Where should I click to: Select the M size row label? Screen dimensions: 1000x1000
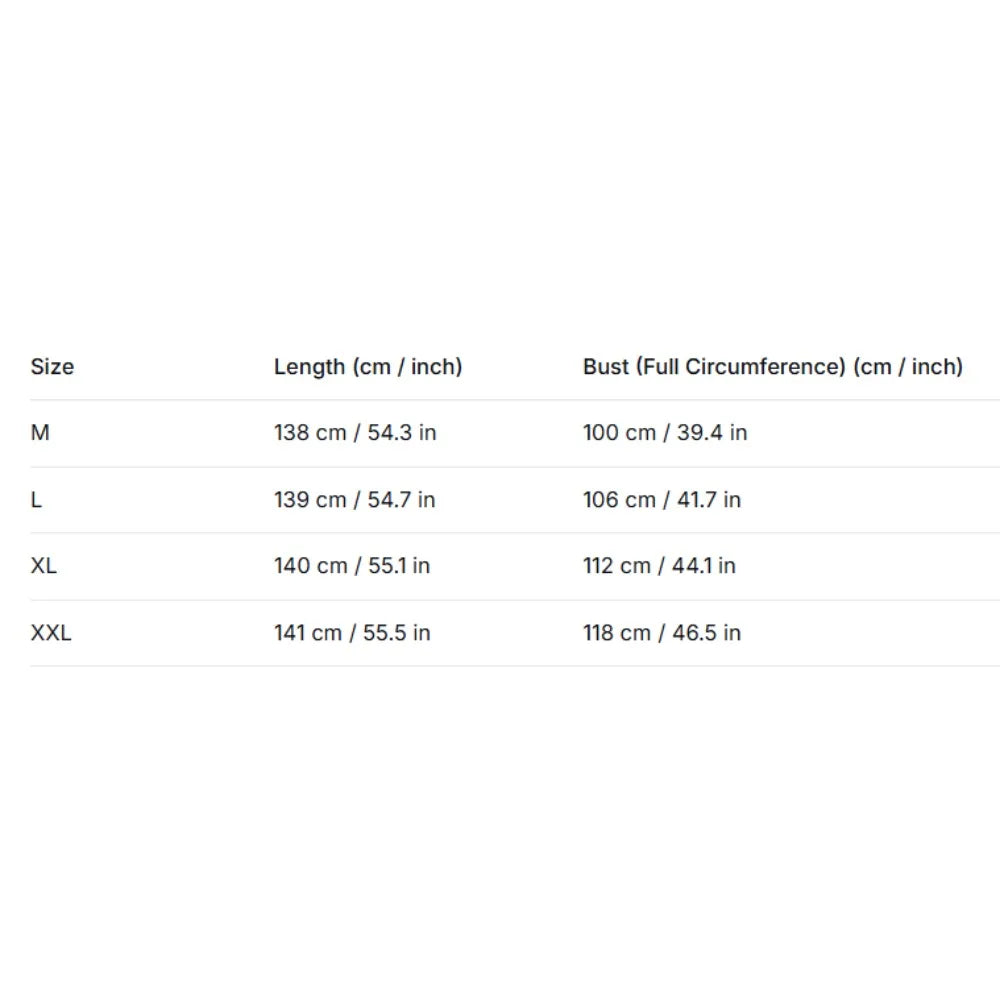(40, 432)
